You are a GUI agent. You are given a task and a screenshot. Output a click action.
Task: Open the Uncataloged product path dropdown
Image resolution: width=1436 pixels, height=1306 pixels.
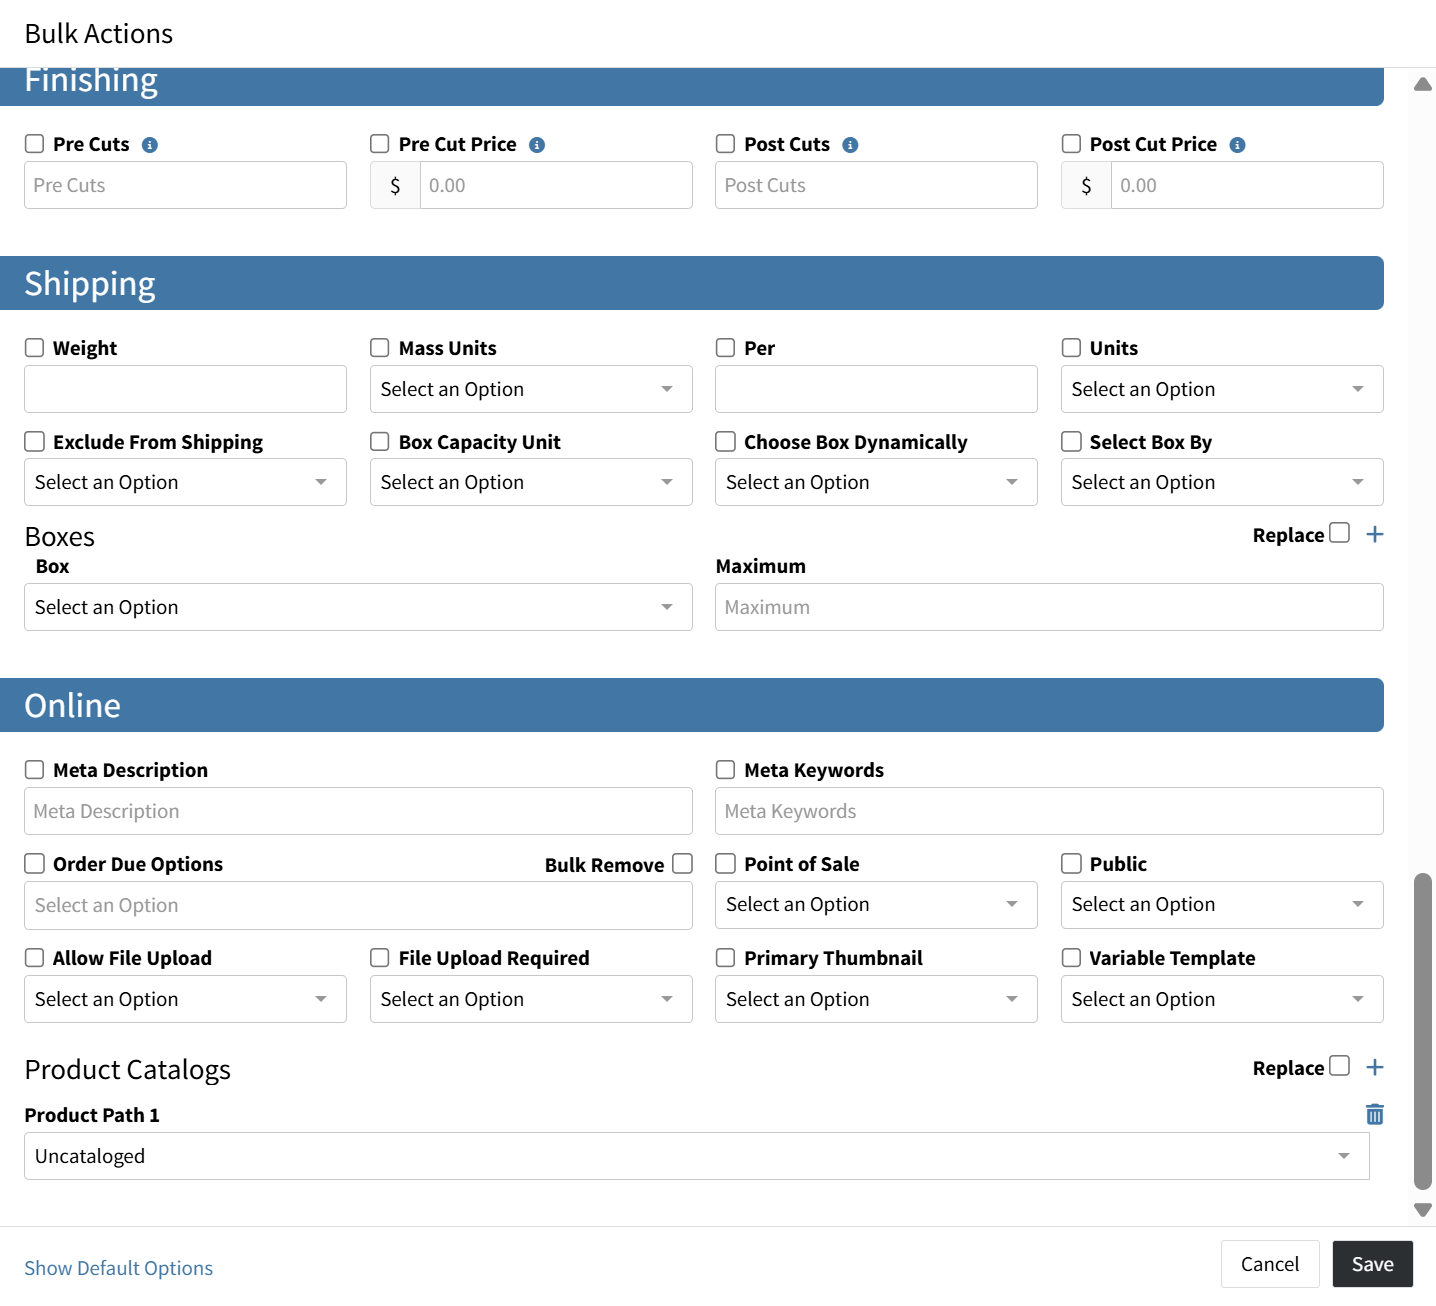pos(697,1156)
